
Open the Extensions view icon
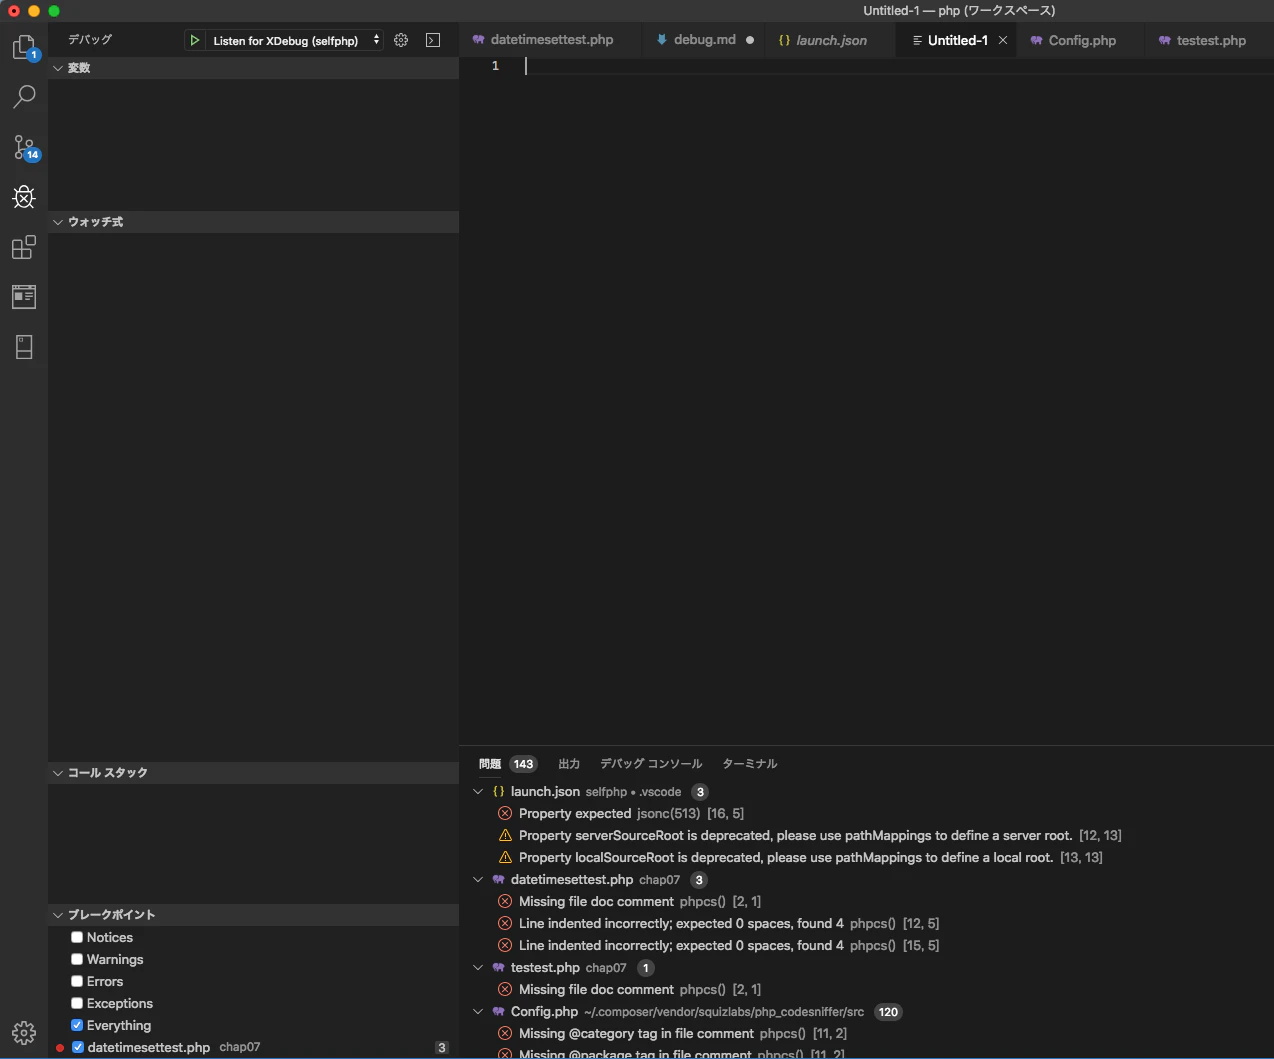pyautogui.click(x=24, y=247)
